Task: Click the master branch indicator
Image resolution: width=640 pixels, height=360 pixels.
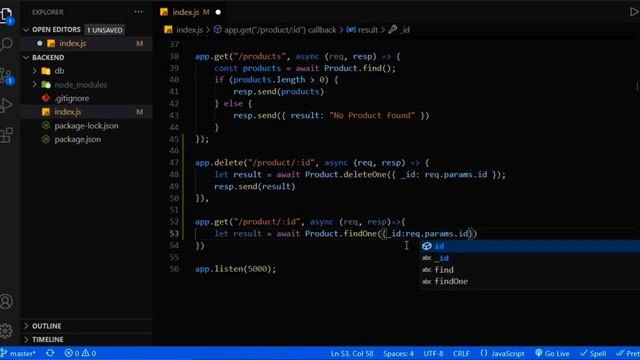Action: [18, 353]
